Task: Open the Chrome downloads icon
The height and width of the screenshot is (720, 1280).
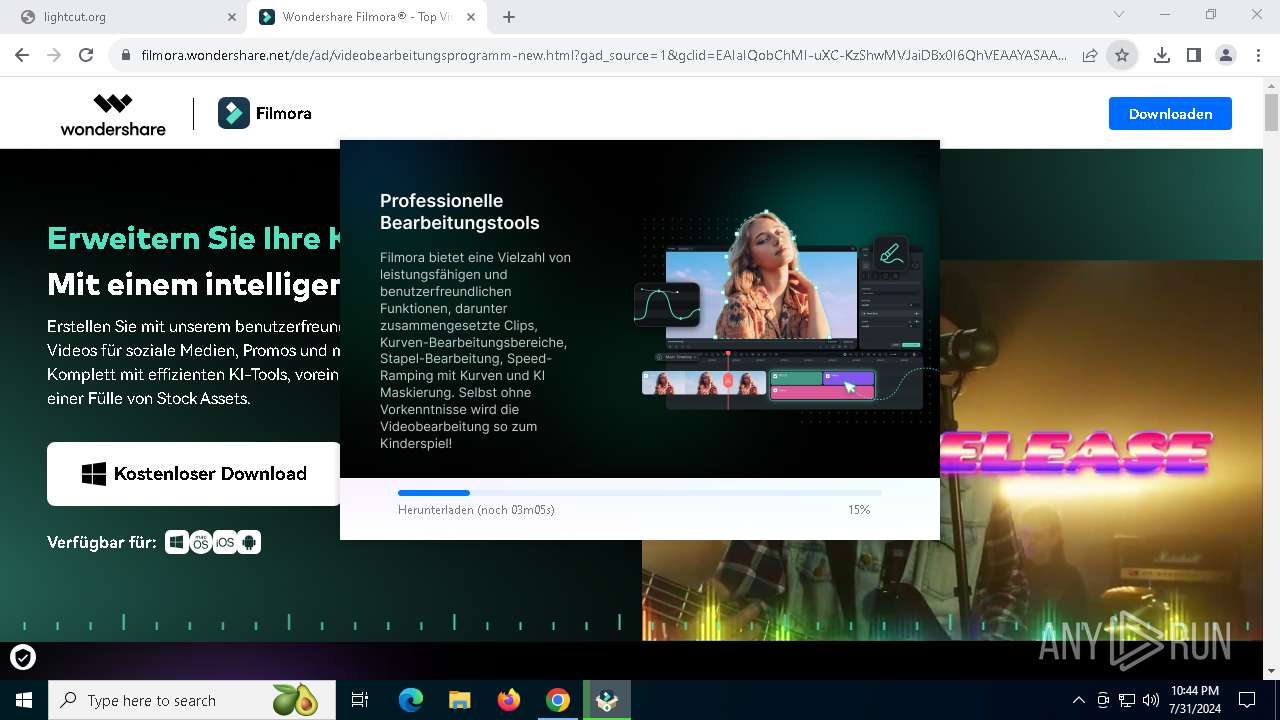Action: pos(1161,56)
